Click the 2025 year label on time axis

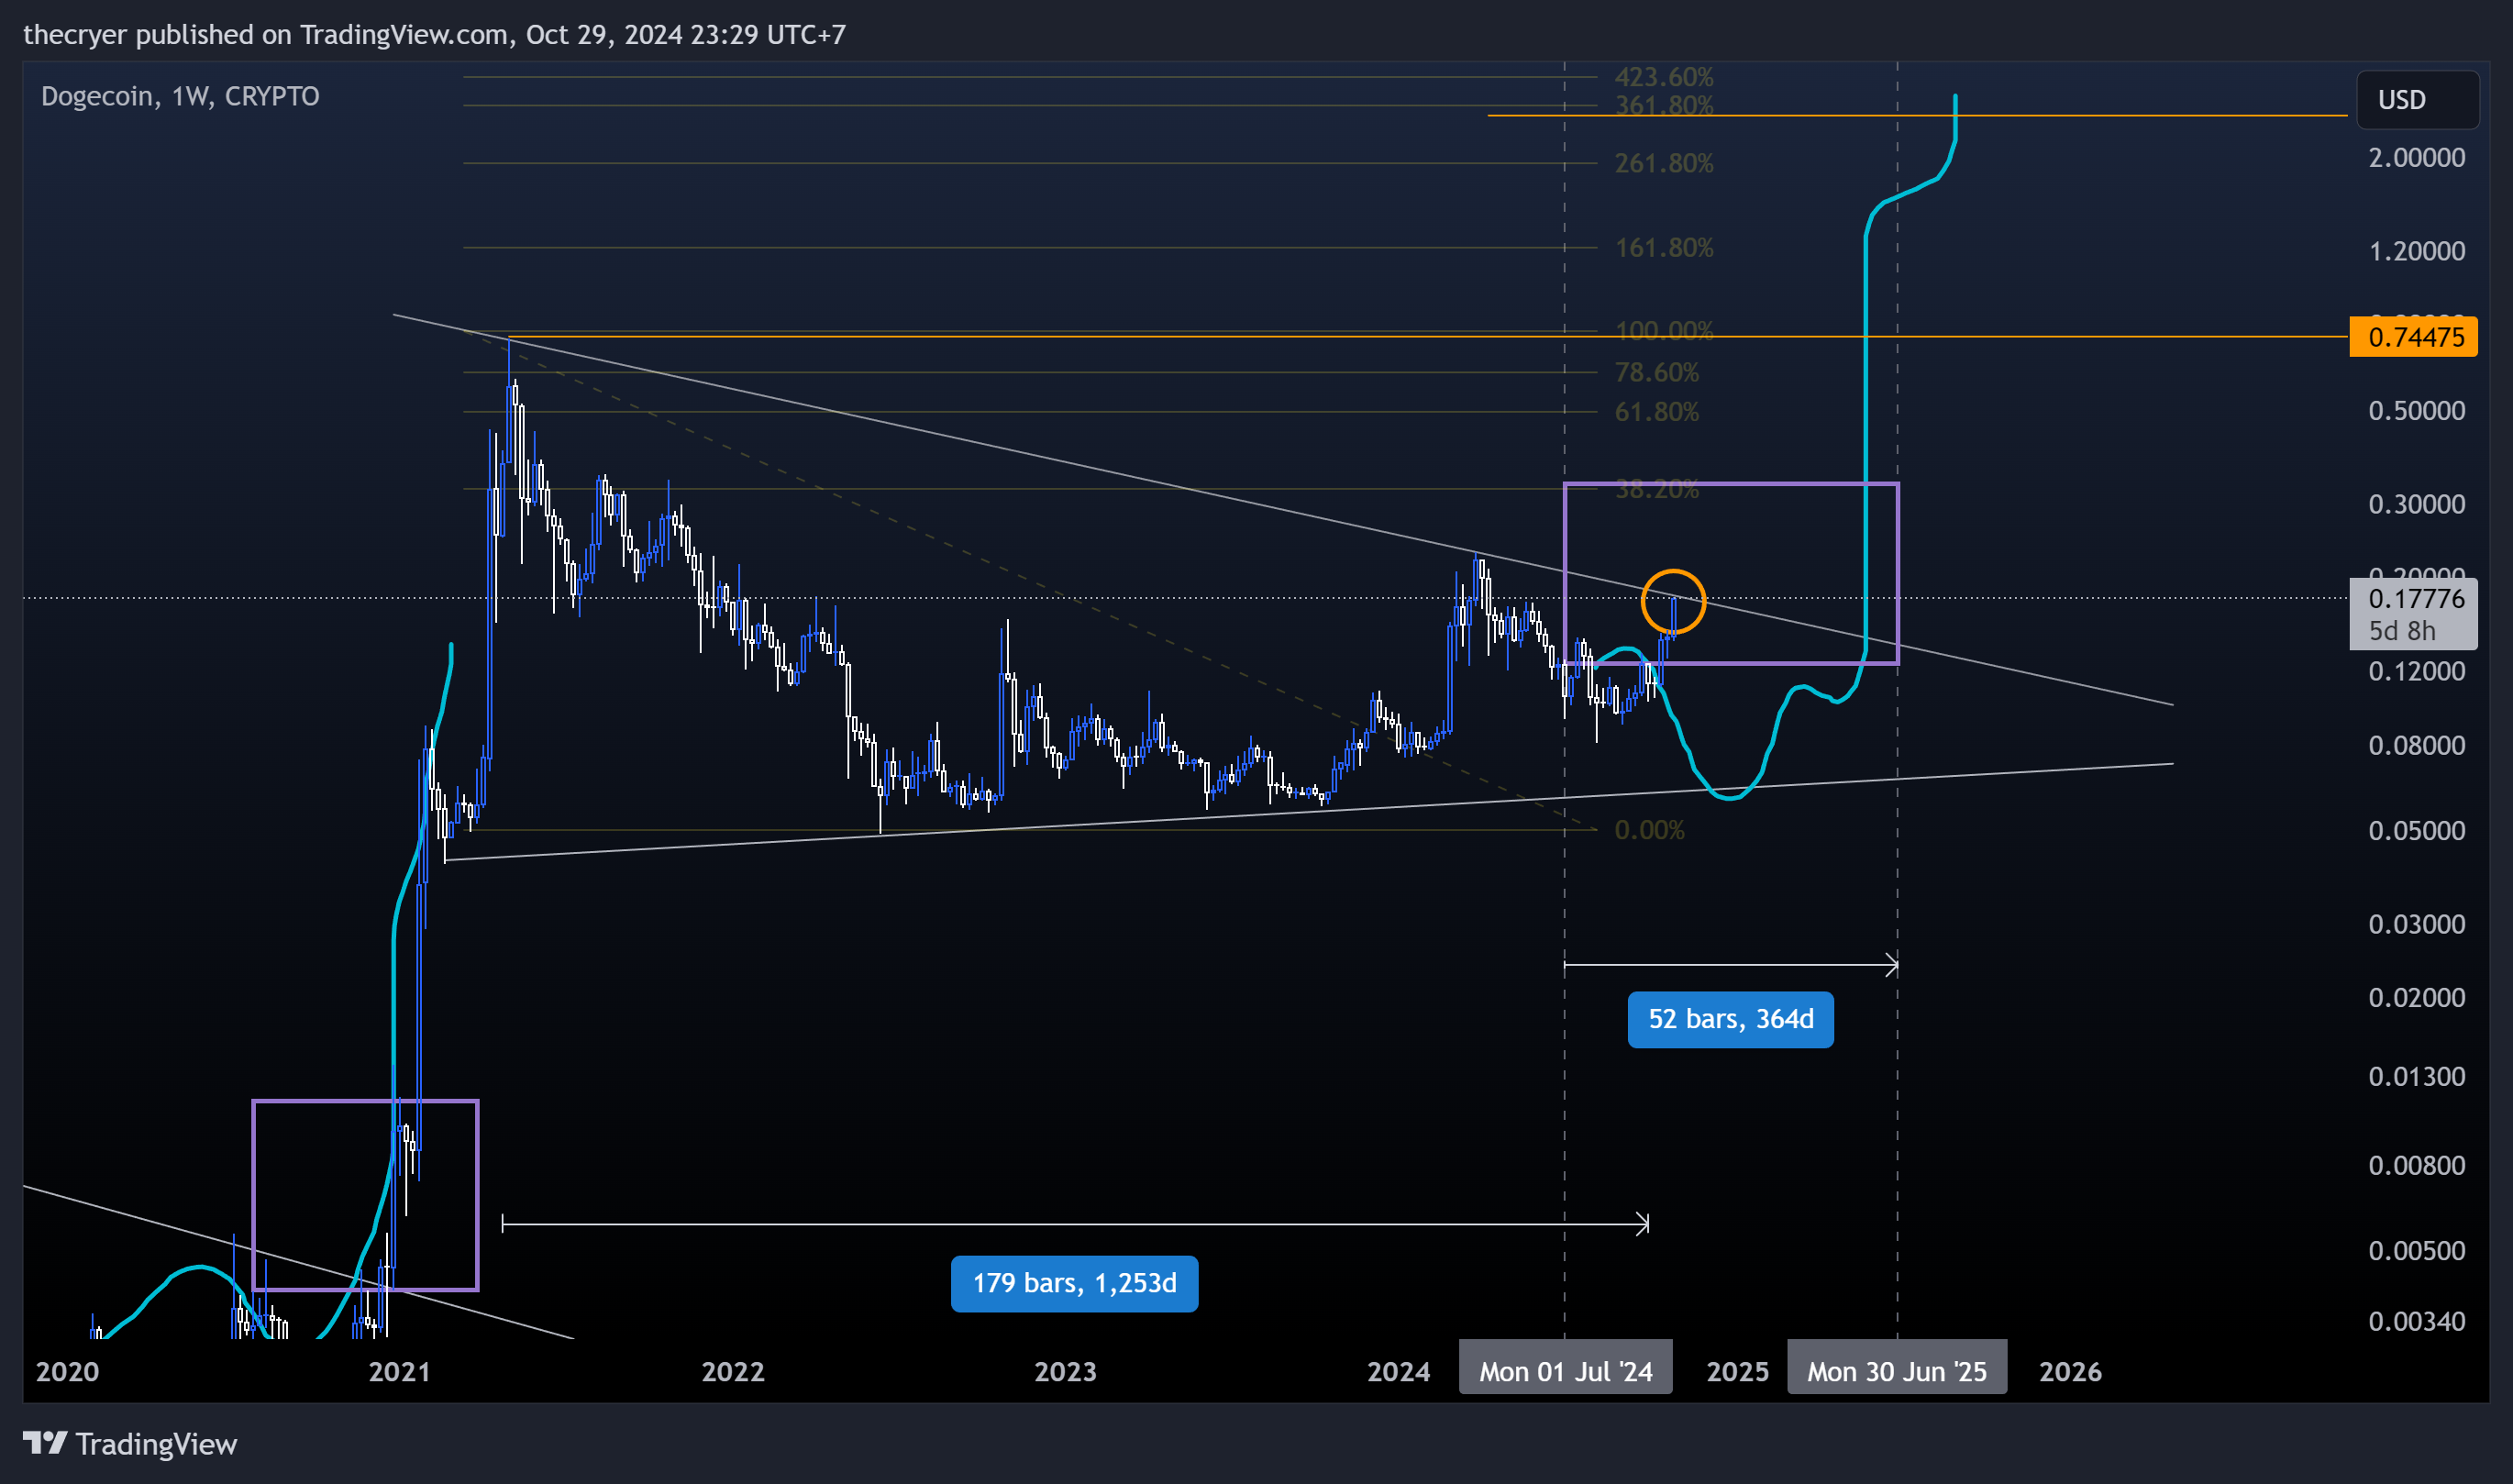click(1737, 1371)
